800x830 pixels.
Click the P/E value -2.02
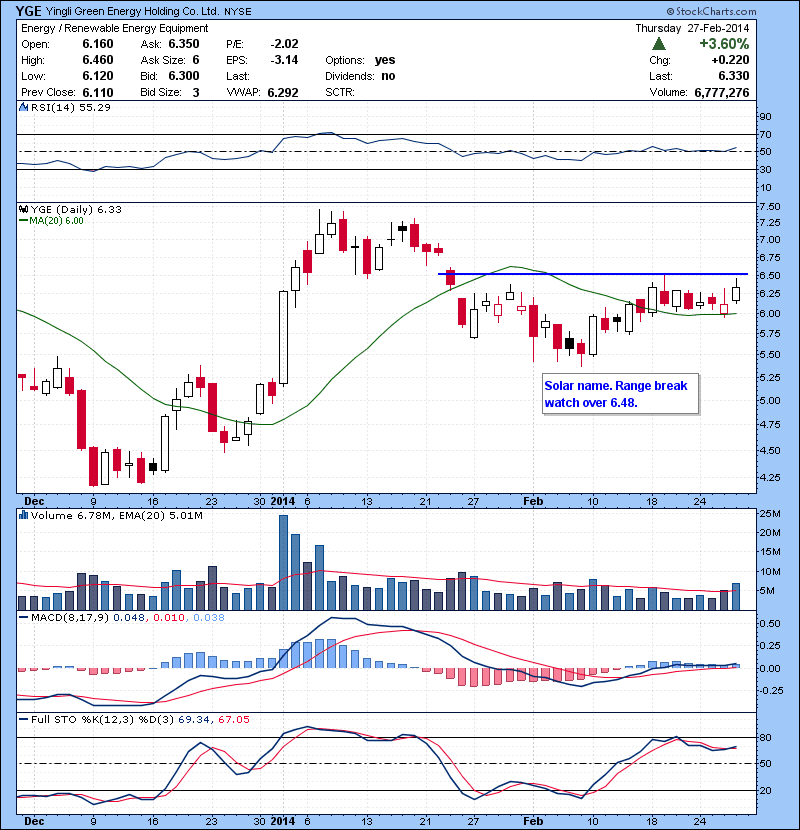284,44
